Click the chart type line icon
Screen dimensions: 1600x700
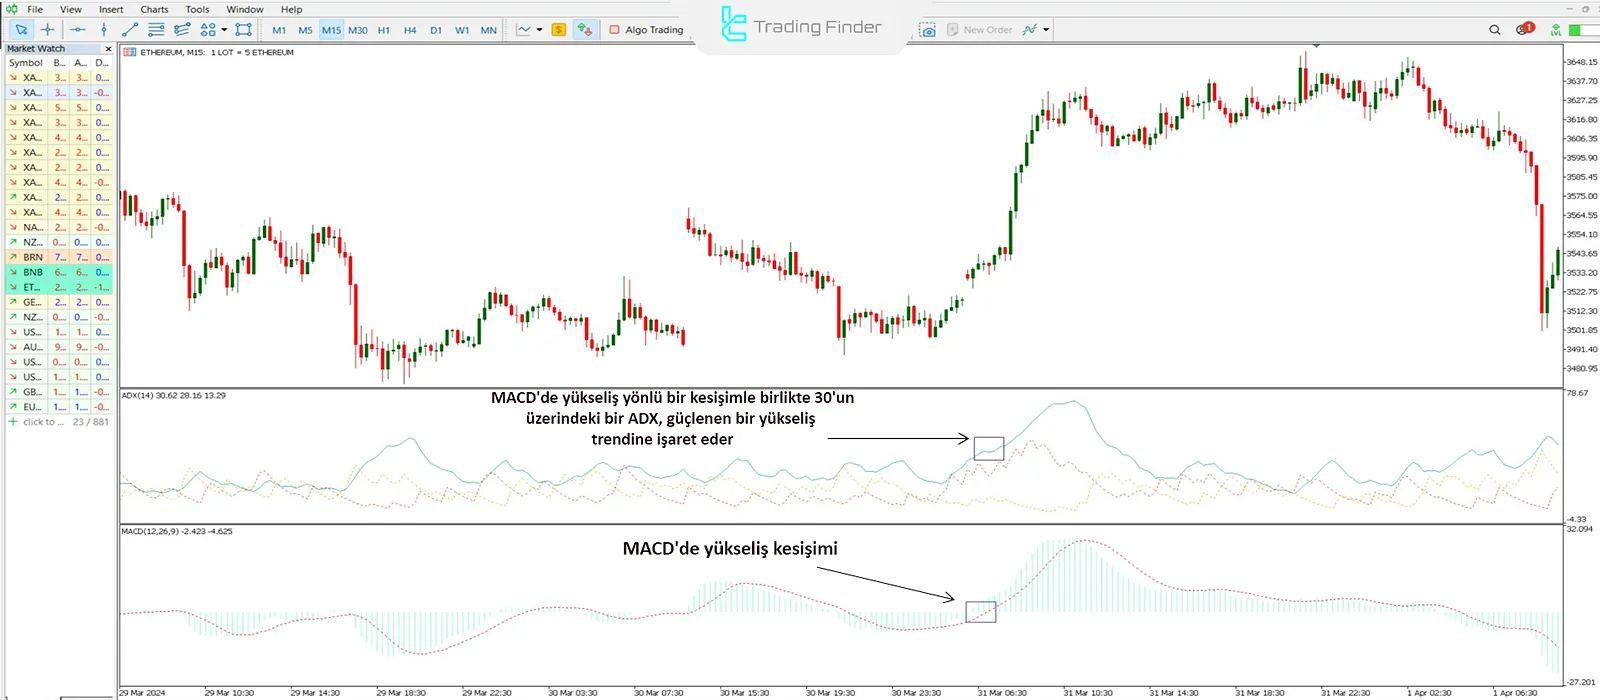(523, 30)
